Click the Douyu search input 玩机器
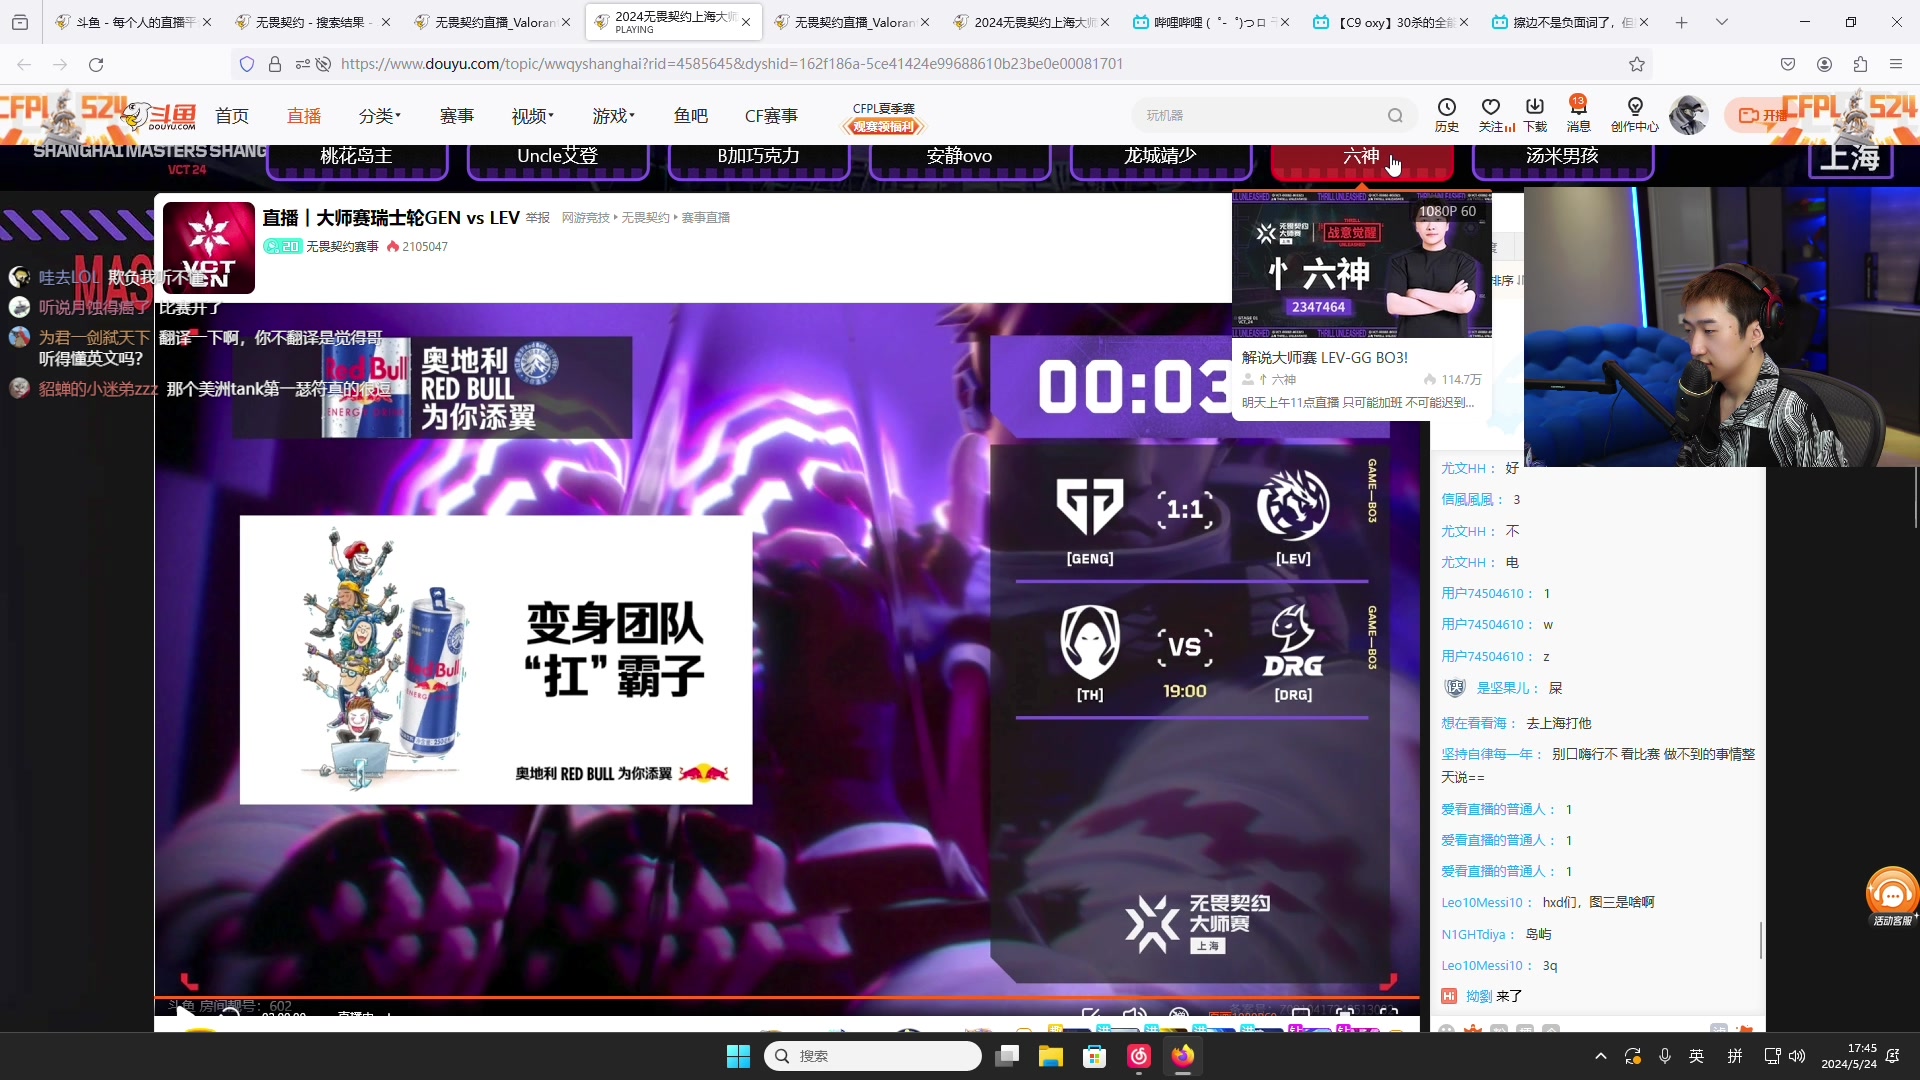The width and height of the screenshot is (1920, 1080). pyautogui.click(x=1260, y=116)
